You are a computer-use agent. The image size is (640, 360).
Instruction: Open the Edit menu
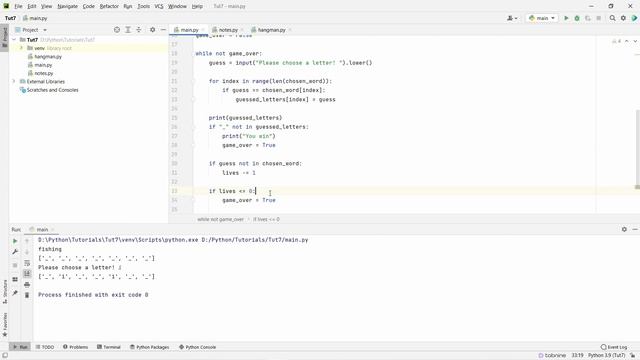coord(32,6)
